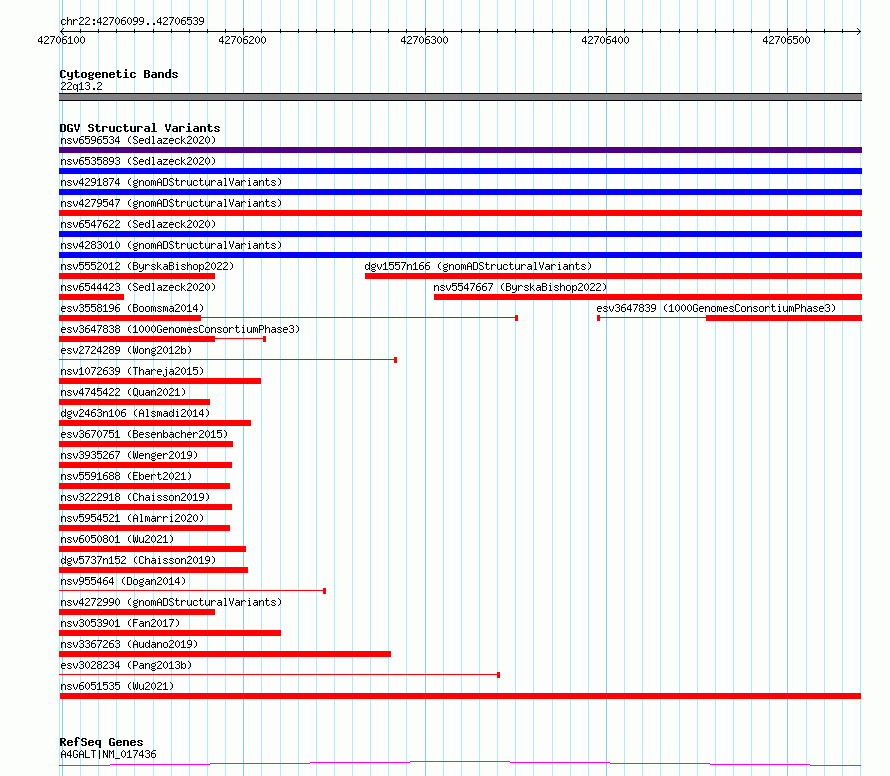Viewport: 890px width, 776px height.
Task: Click esv3028234 (Pang2013b) label
Action: [x=126, y=665]
